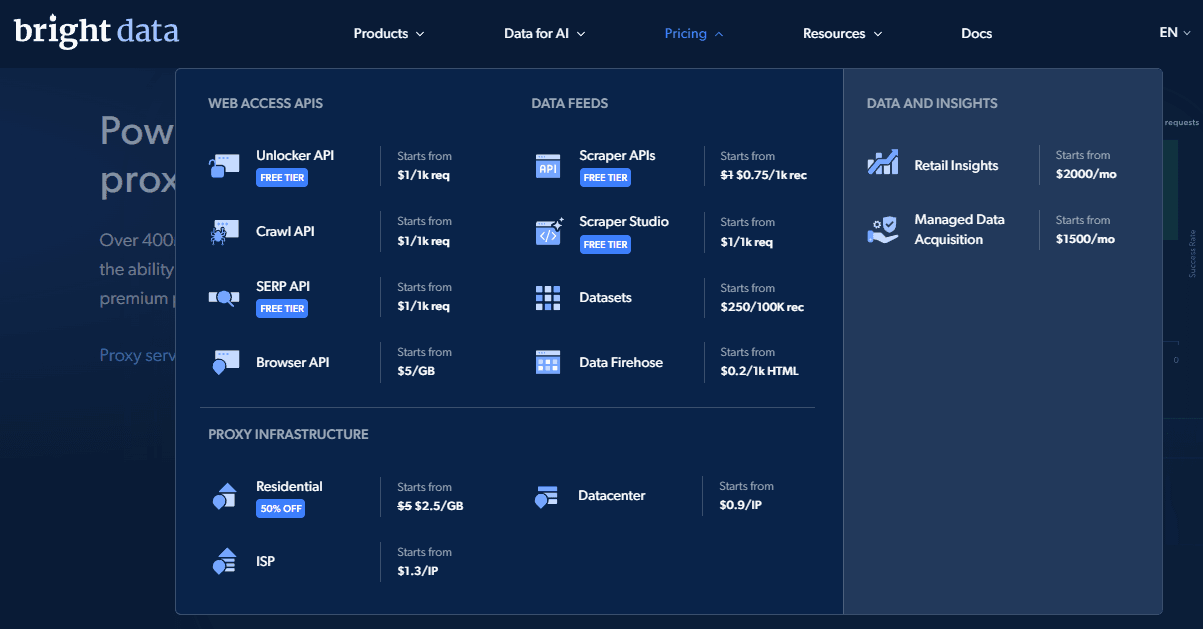
Task: Click the Unlocker API icon
Action: pos(224,166)
